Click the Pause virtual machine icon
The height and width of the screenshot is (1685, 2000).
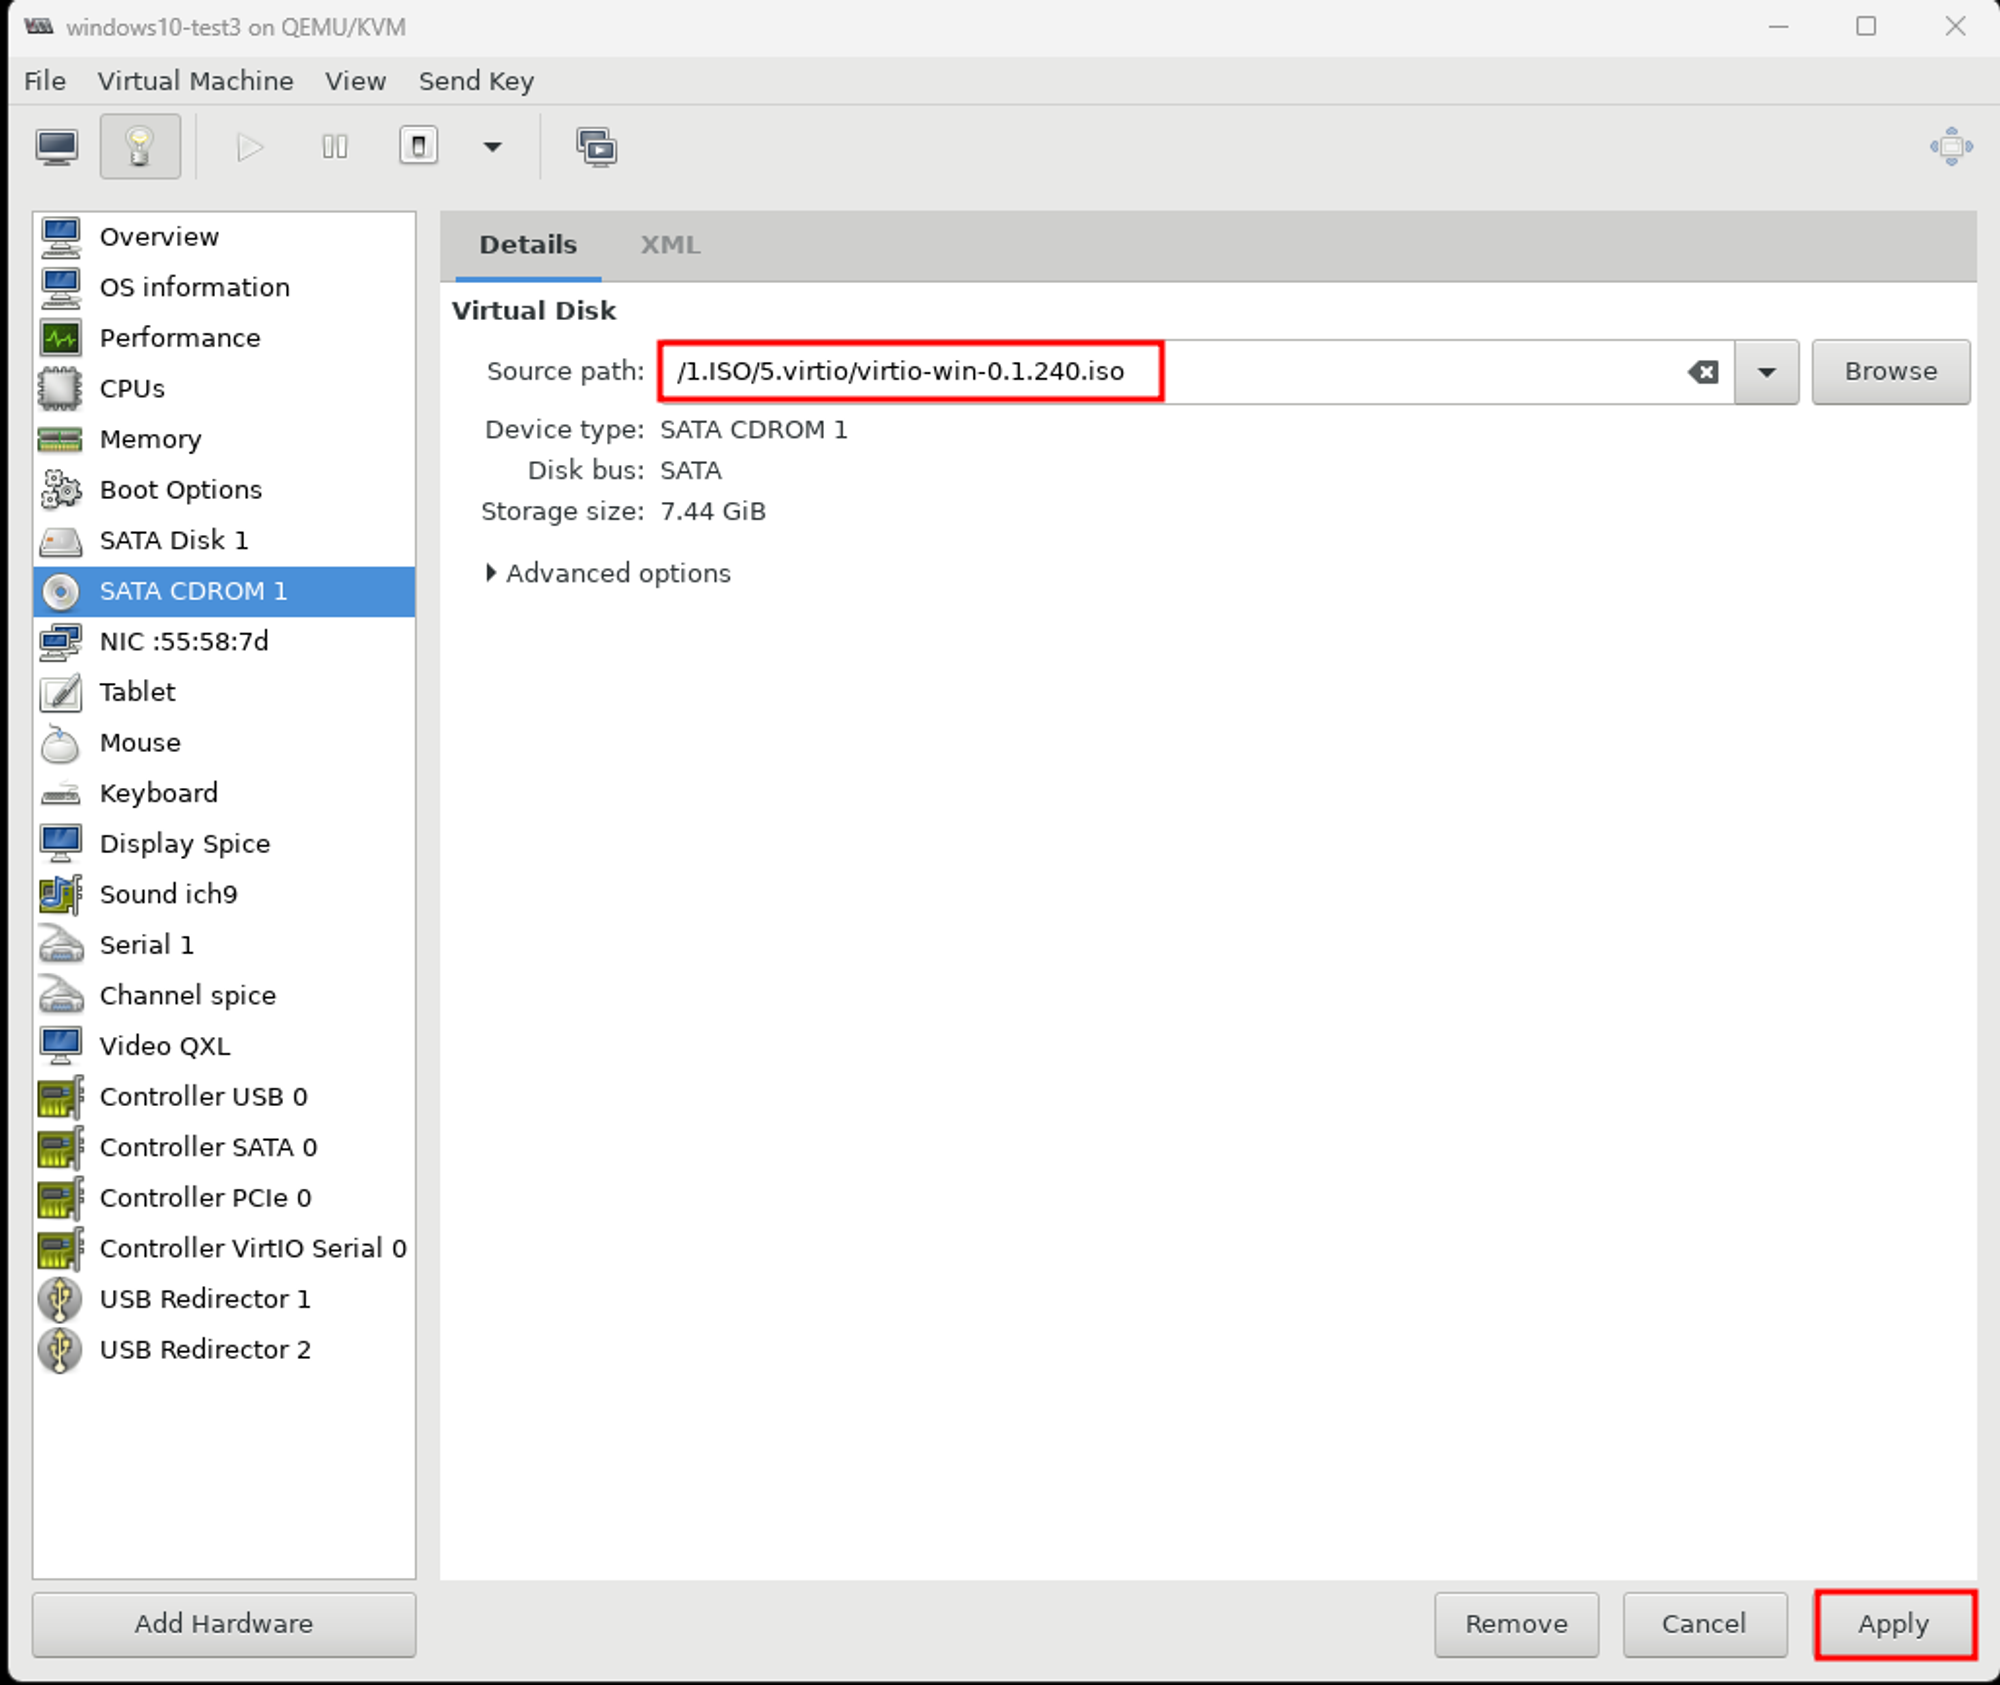pos(335,147)
